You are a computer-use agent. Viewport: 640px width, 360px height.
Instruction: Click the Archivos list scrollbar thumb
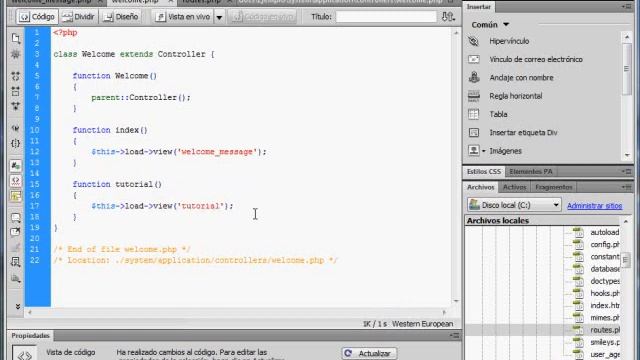pyautogui.click(x=626, y=260)
